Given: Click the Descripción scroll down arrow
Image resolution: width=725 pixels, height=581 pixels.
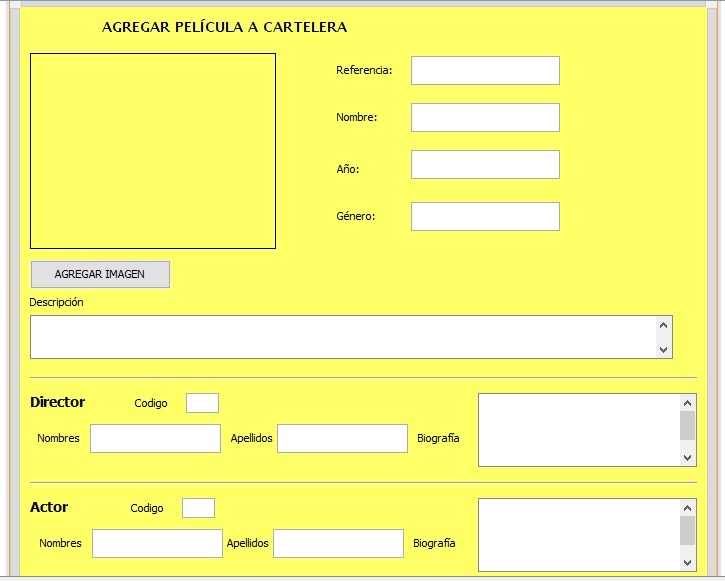Looking at the screenshot, I should coord(664,349).
